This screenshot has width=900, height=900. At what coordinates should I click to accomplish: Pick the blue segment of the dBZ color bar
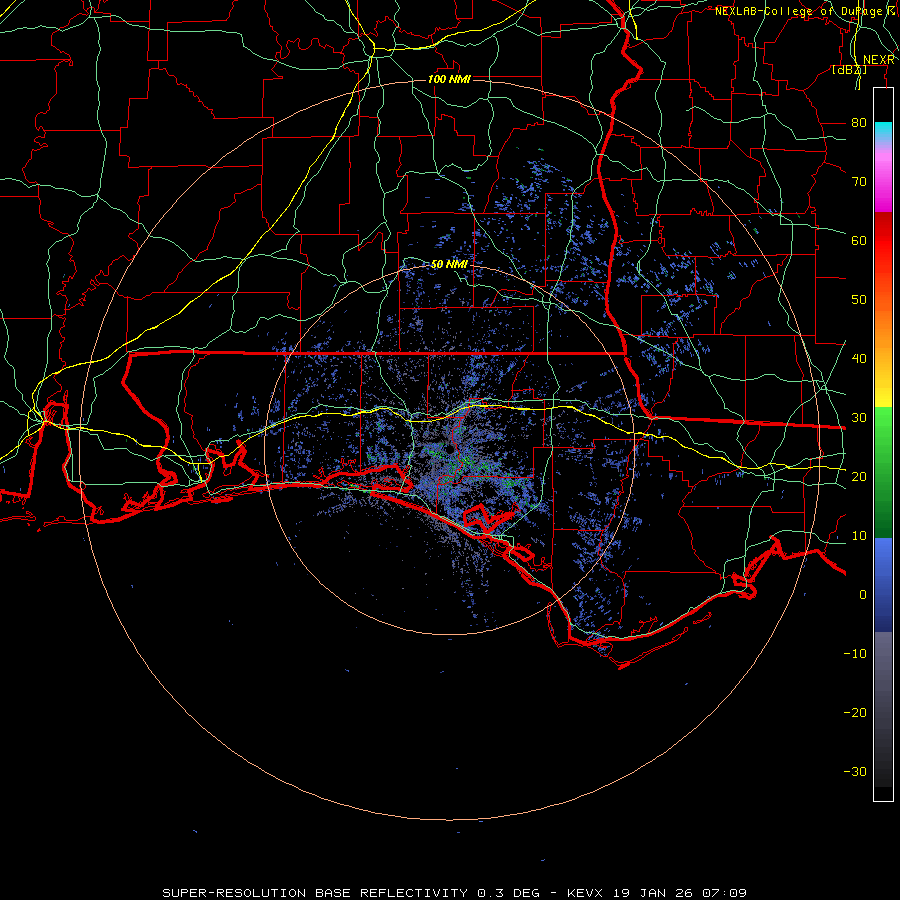[883, 585]
